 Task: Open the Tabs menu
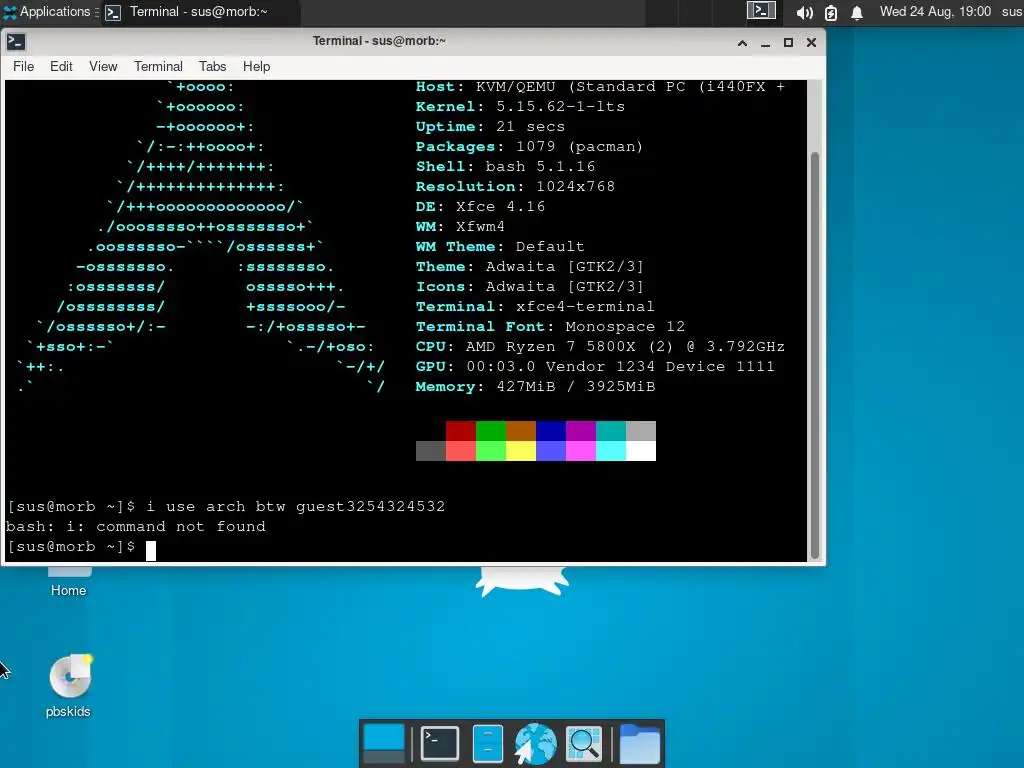tap(212, 67)
